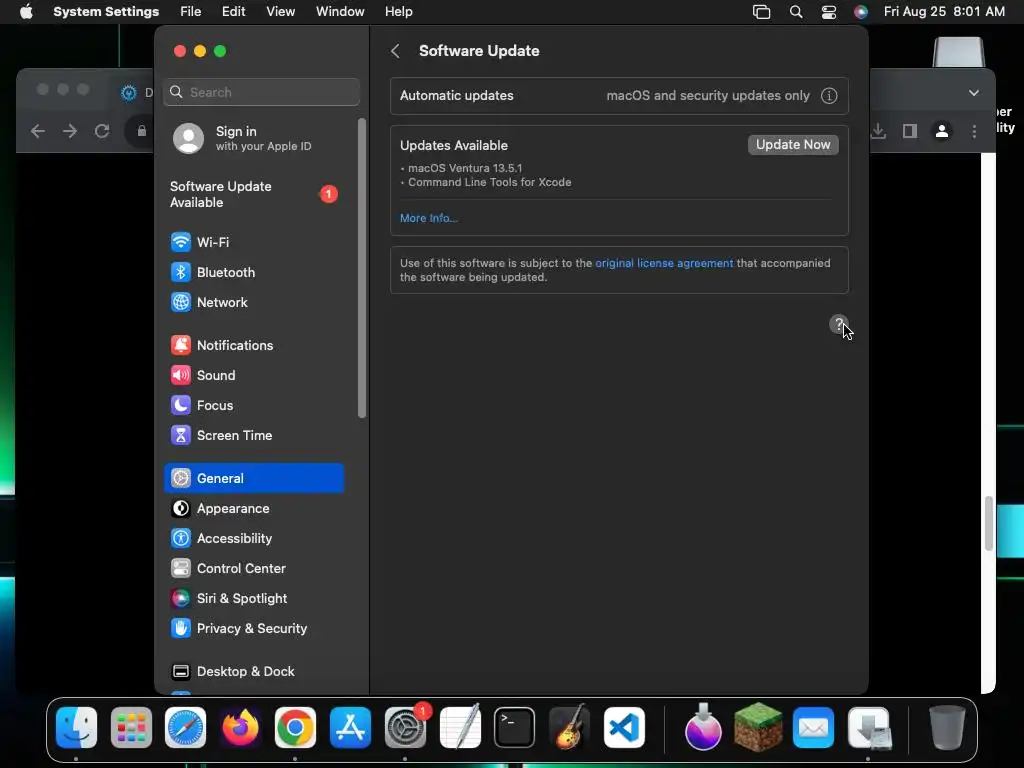
Task: Launch GarageBand from the Dock
Action: click(569, 728)
